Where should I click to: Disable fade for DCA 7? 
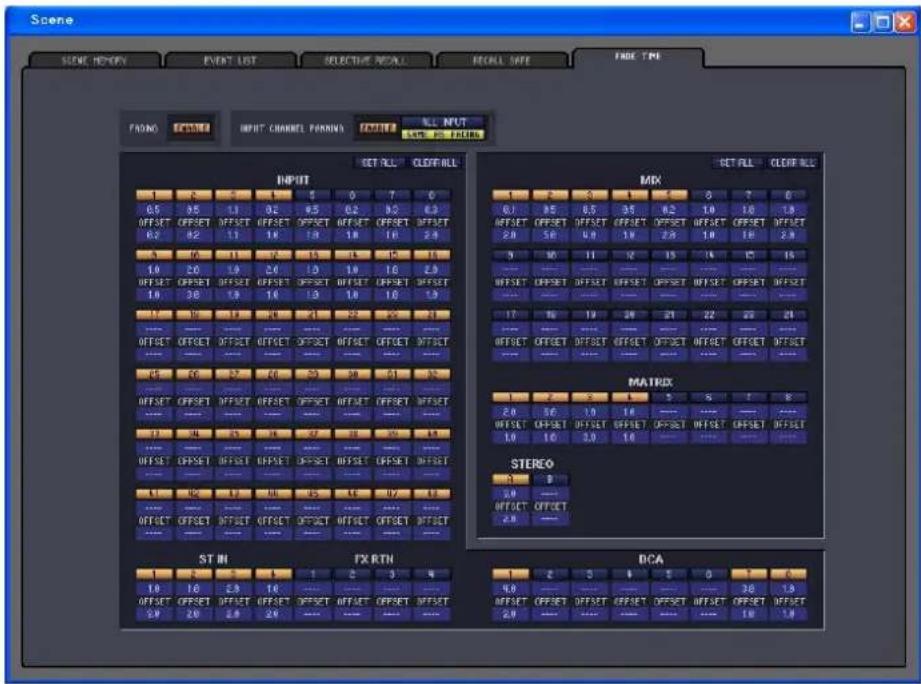coord(749,574)
